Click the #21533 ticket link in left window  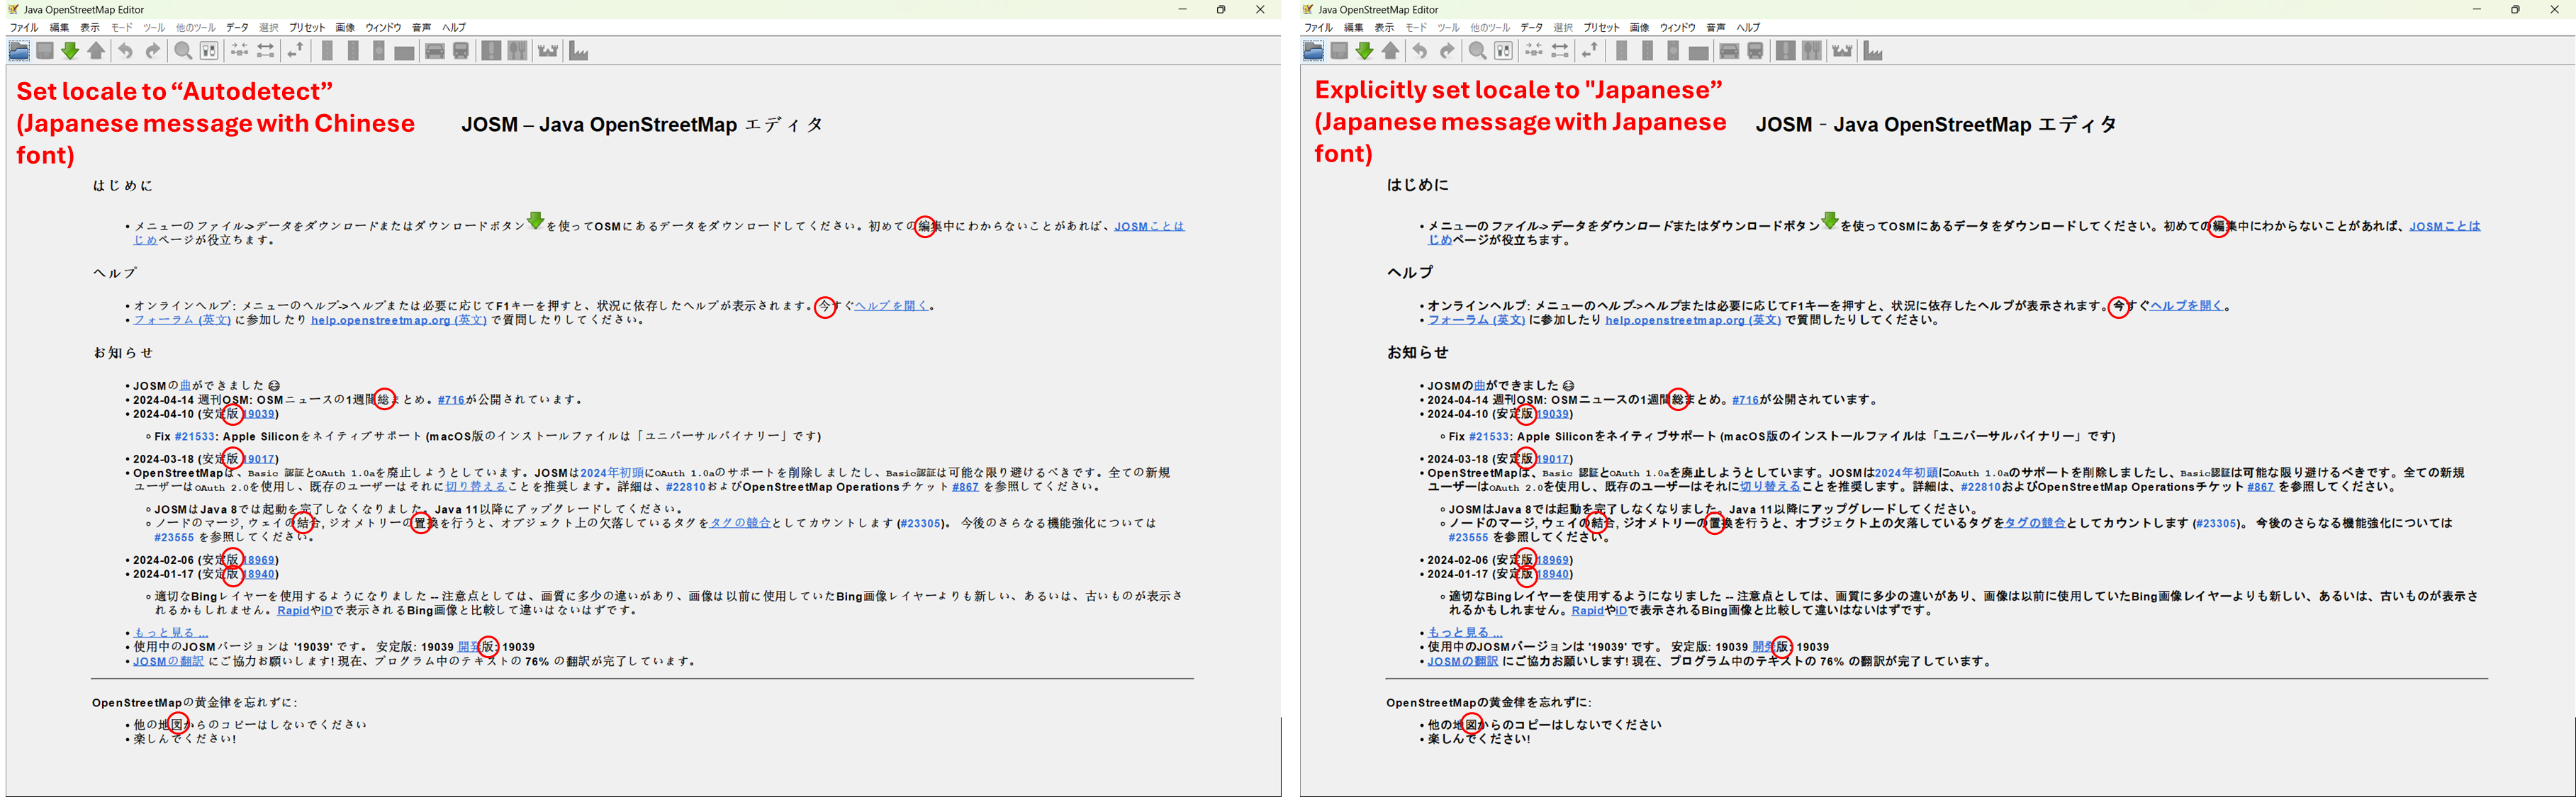click(x=195, y=436)
